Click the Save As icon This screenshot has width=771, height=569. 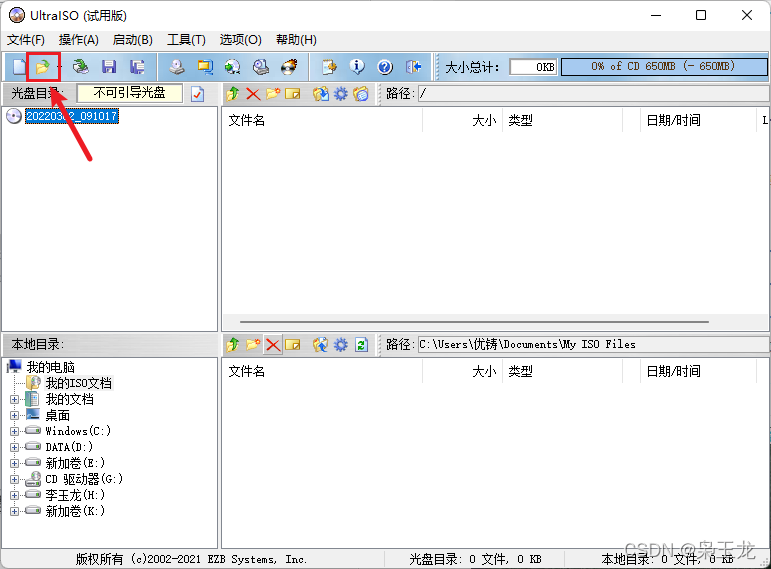[137, 66]
